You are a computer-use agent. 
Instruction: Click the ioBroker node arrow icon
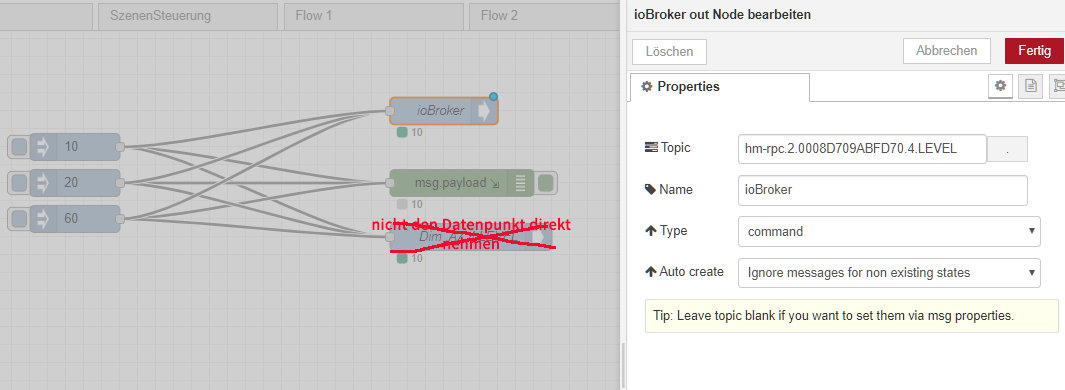(x=484, y=111)
